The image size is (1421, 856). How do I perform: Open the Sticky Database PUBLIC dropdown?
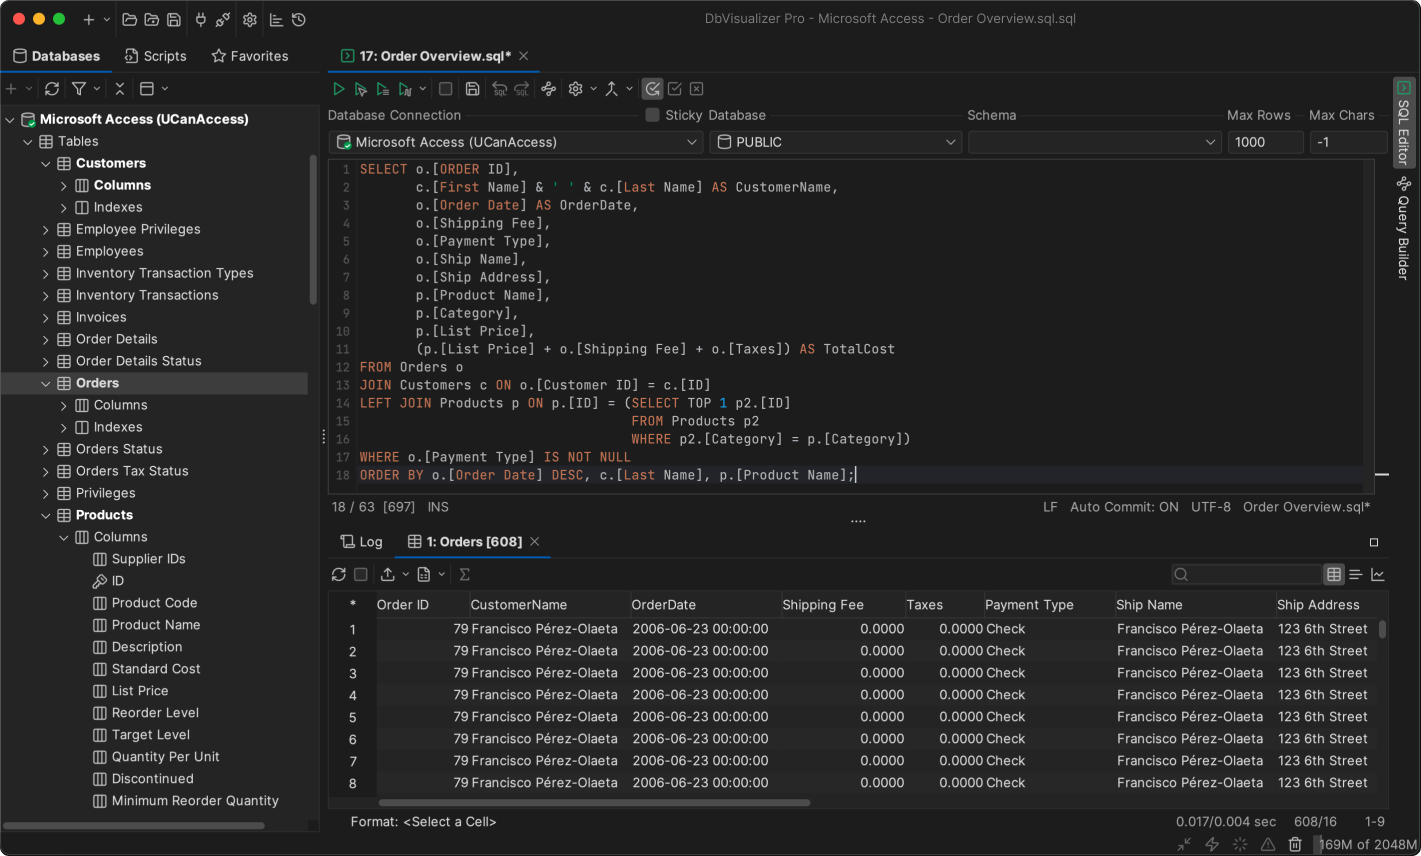(x=836, y=142)
